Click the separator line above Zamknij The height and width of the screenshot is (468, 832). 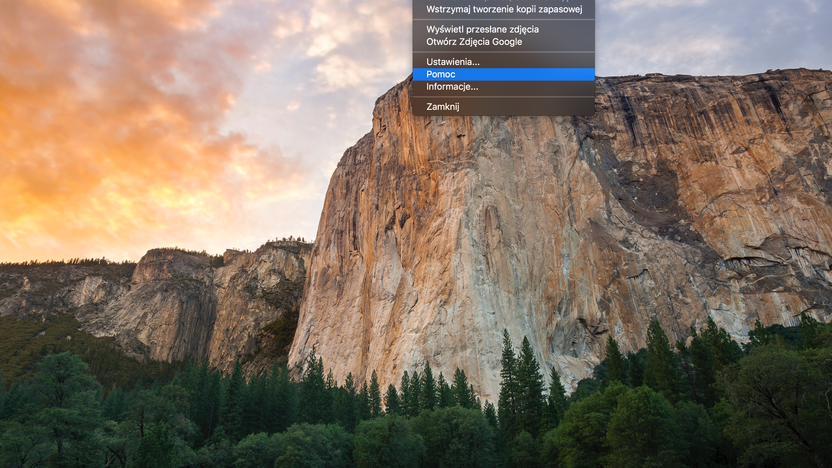(503, 97)
